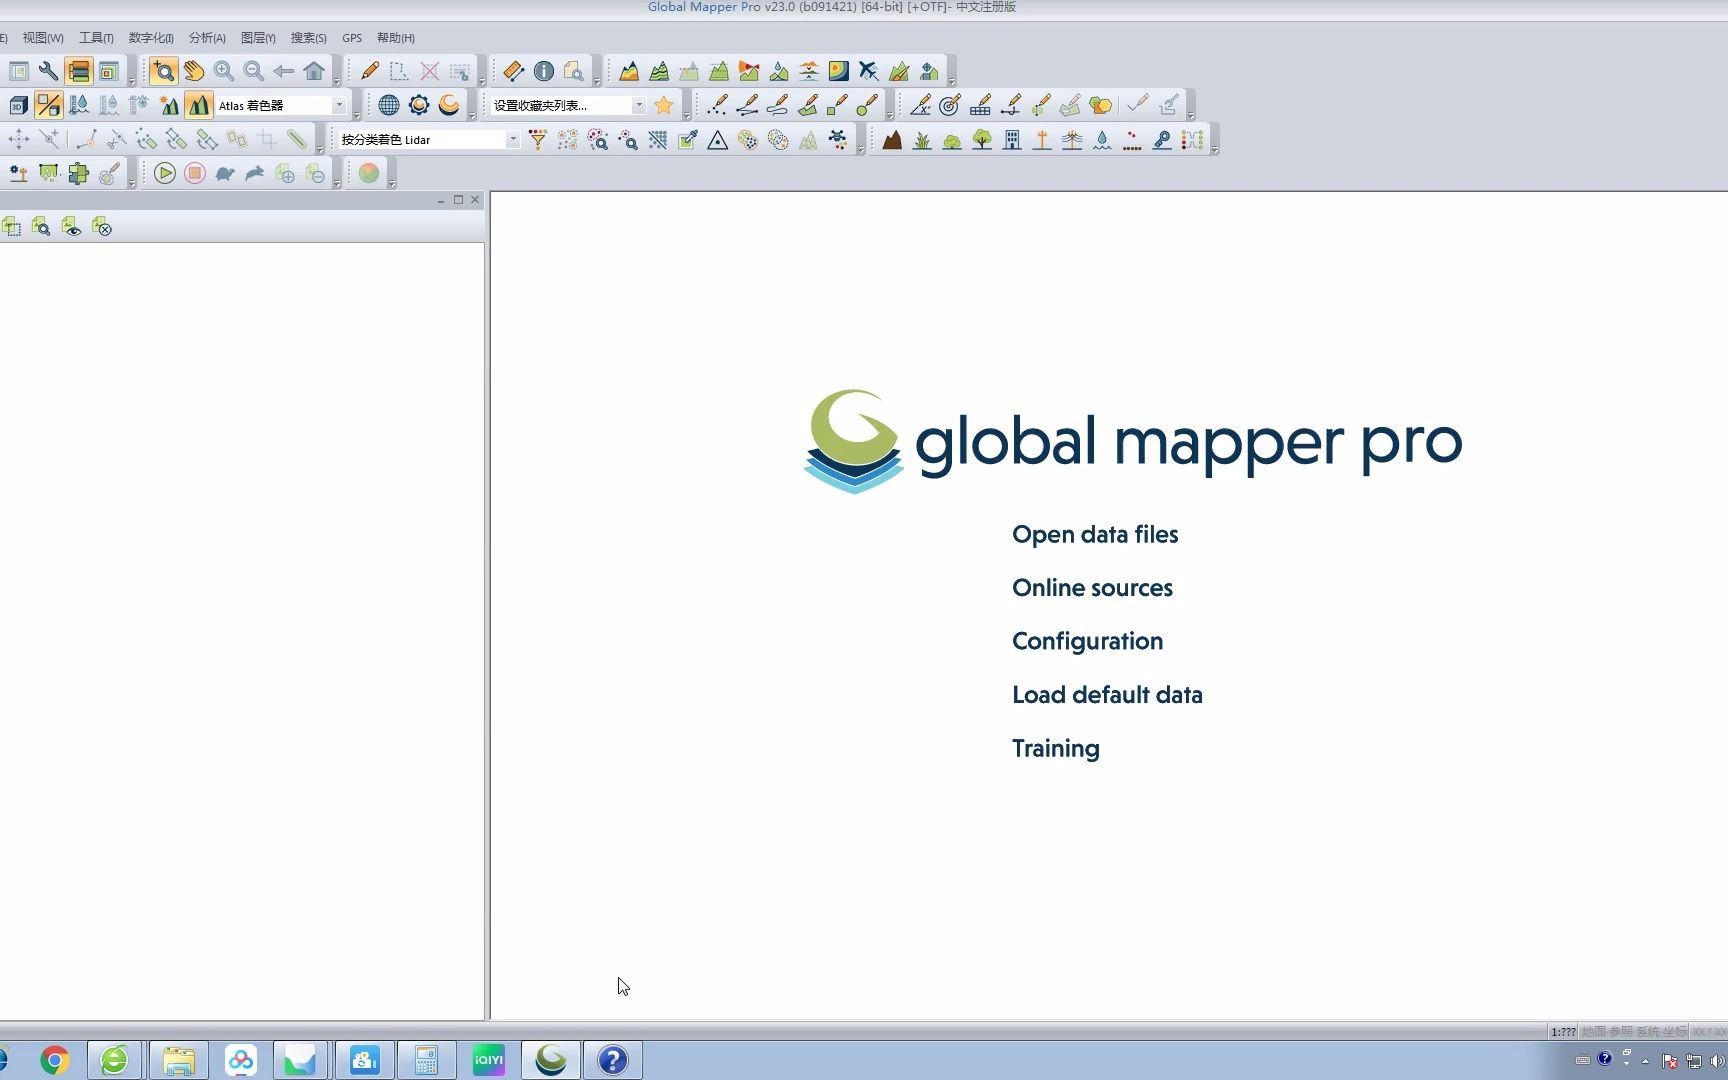Select the create point feature pencil icon
This screenshot has height=1080, width=1728.
717,105
